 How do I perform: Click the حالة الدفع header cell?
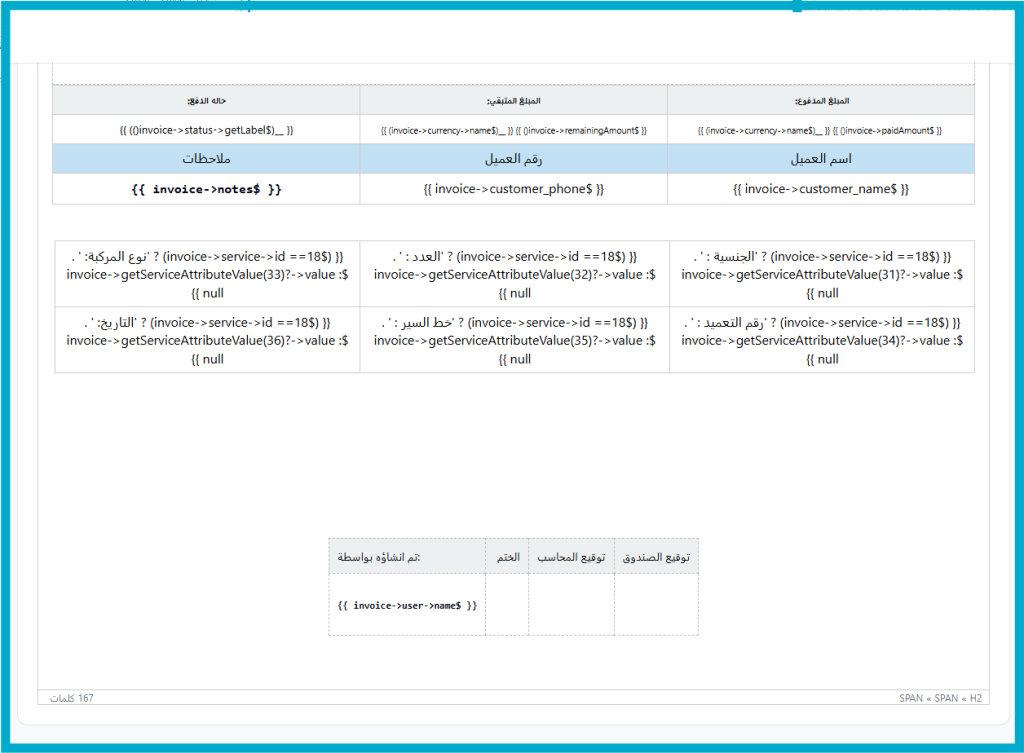pyautogui.click(x=206, y=101)
